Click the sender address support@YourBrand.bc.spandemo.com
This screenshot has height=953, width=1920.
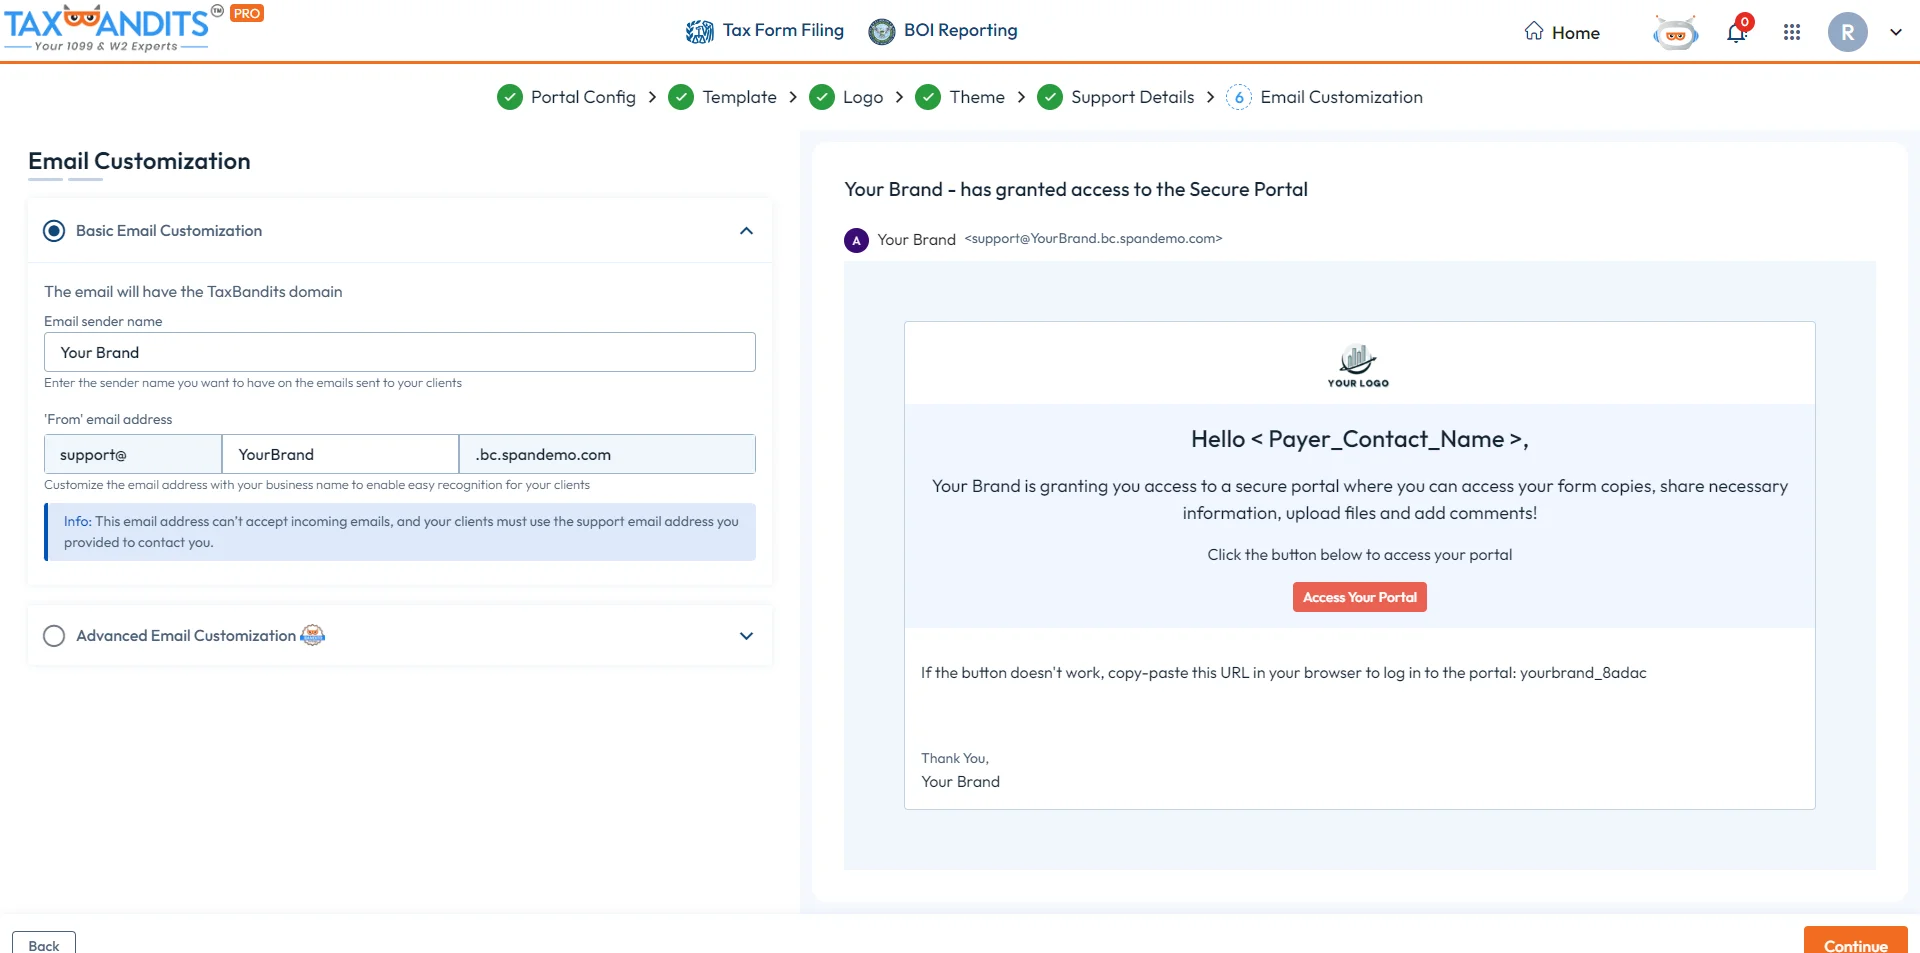pyautogui.click(x=1093, y=239)
